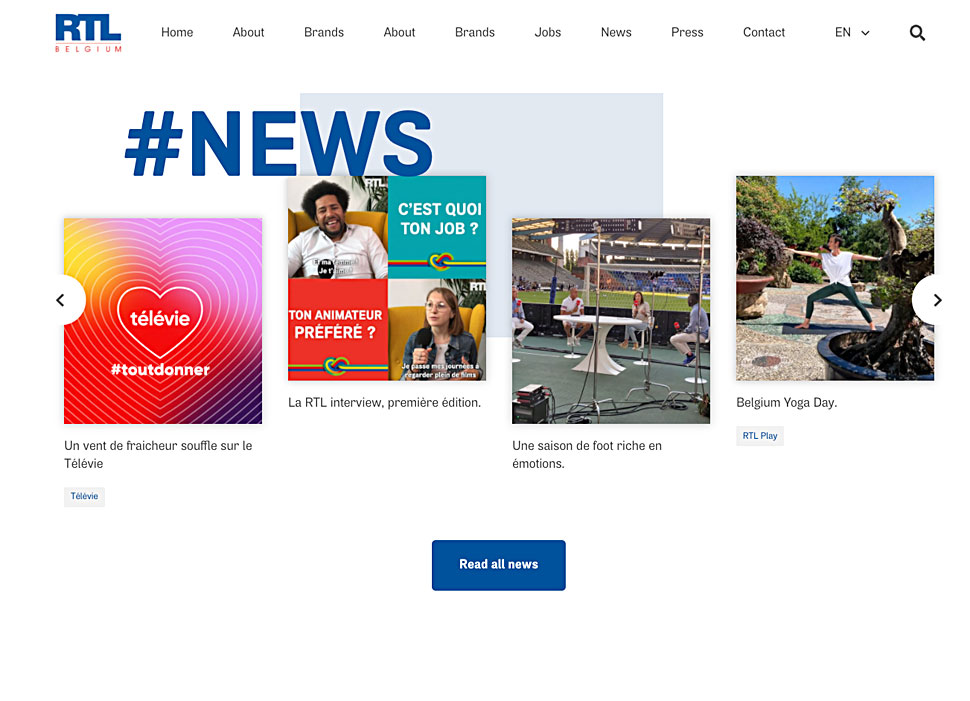970x701 pixels.
Task: Click the RTL Belgium logo
Action: [88, 33]
